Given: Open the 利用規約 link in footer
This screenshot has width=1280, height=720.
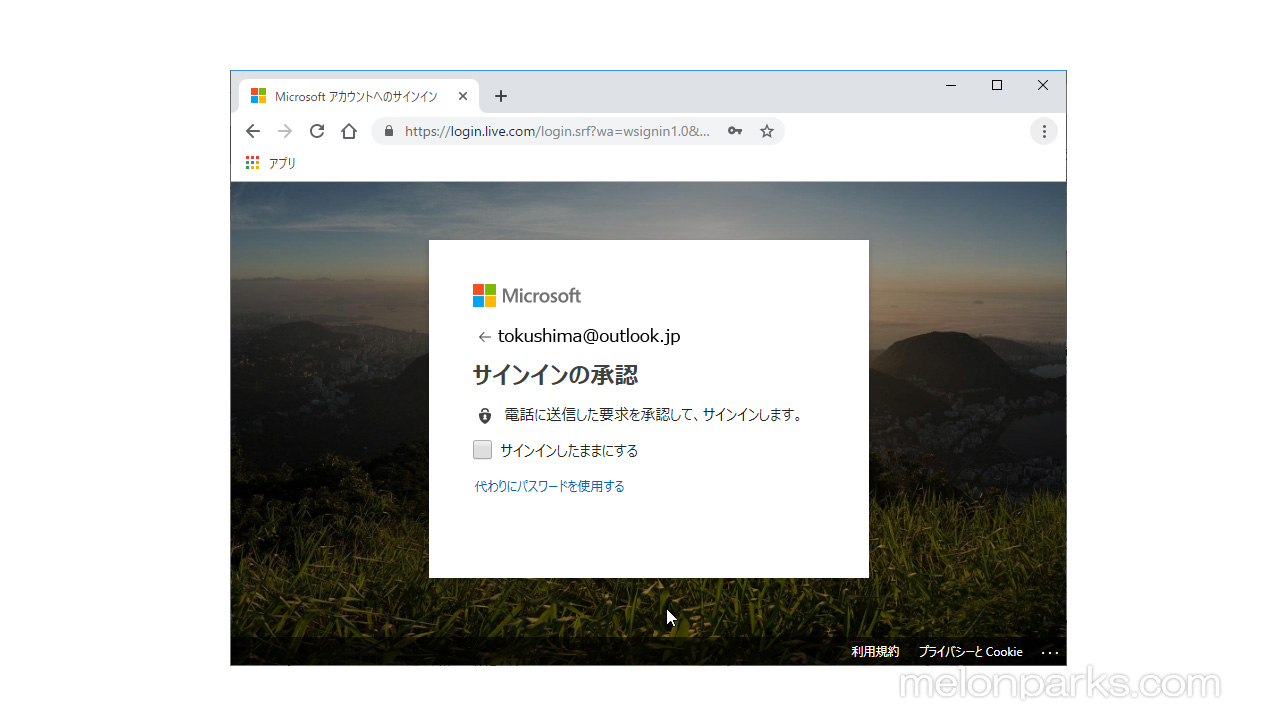Looking at the screenshot, I should (x=875, y=652).
